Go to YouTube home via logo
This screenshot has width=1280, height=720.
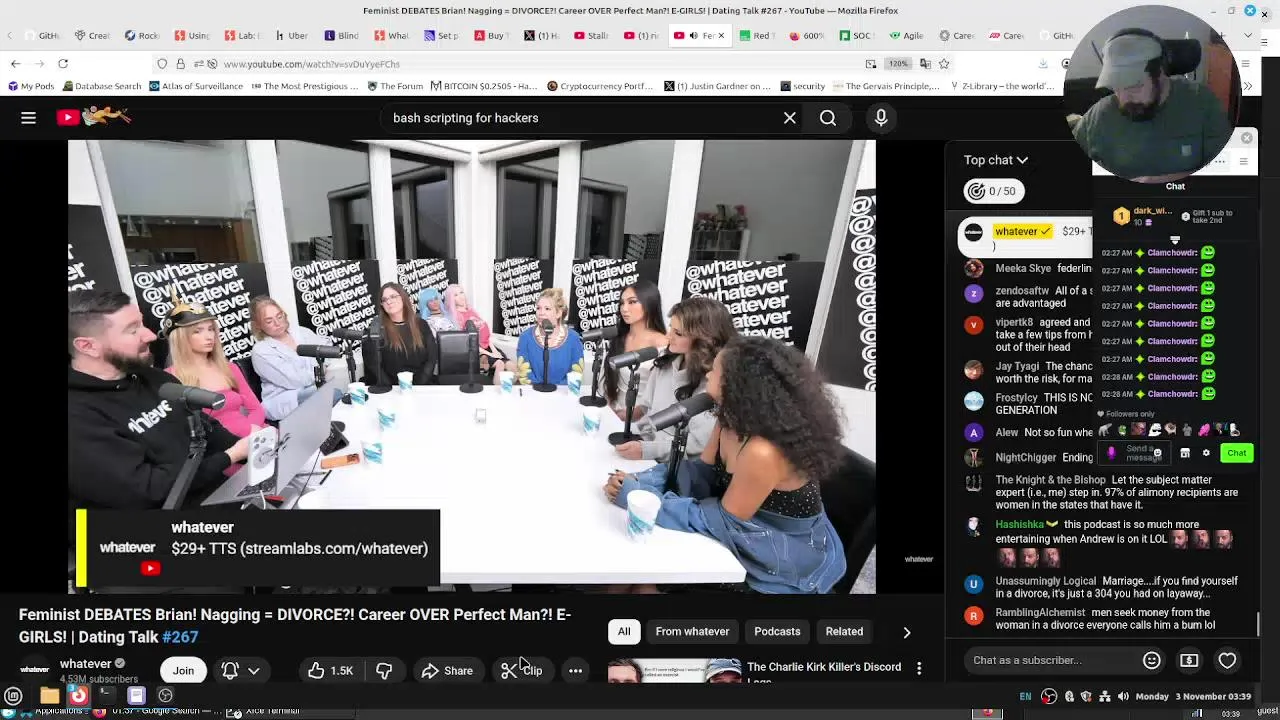[94, 117]
